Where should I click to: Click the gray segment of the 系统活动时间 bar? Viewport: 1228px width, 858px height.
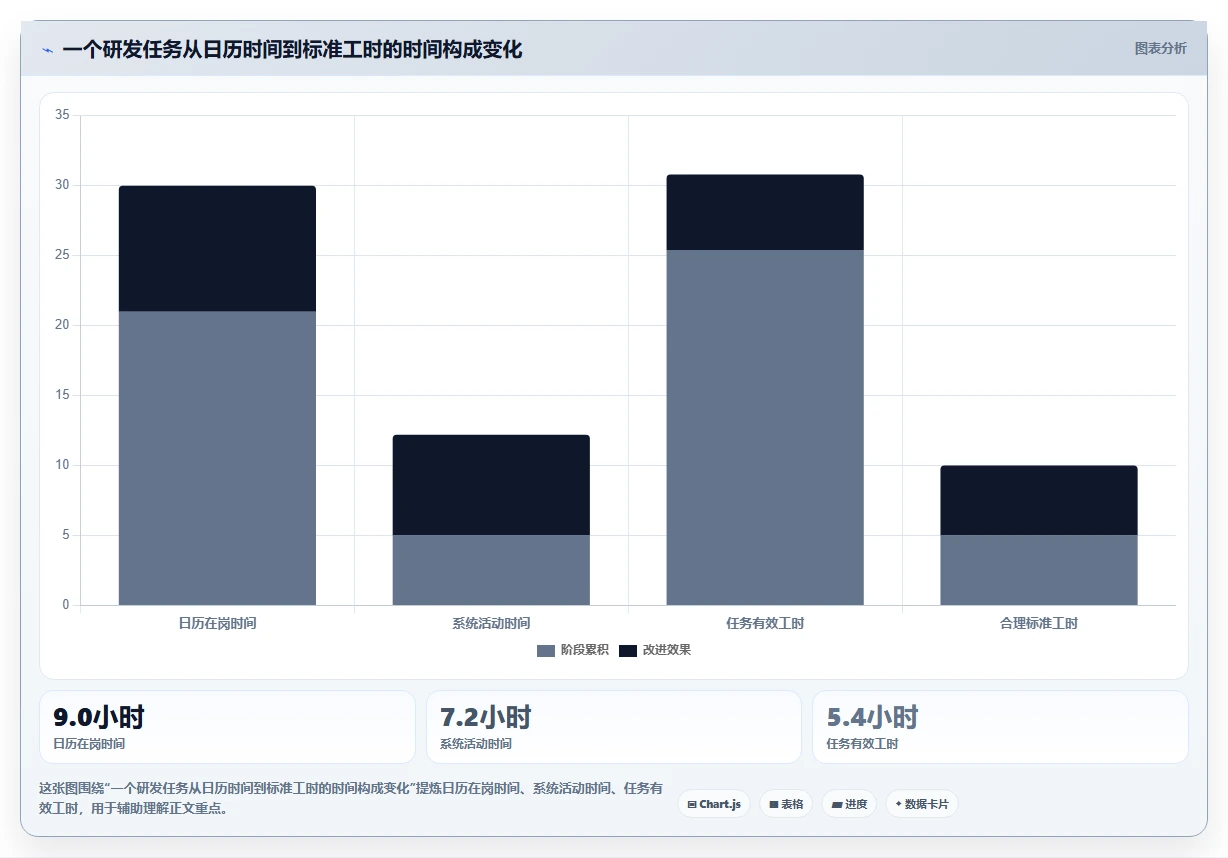491,570
